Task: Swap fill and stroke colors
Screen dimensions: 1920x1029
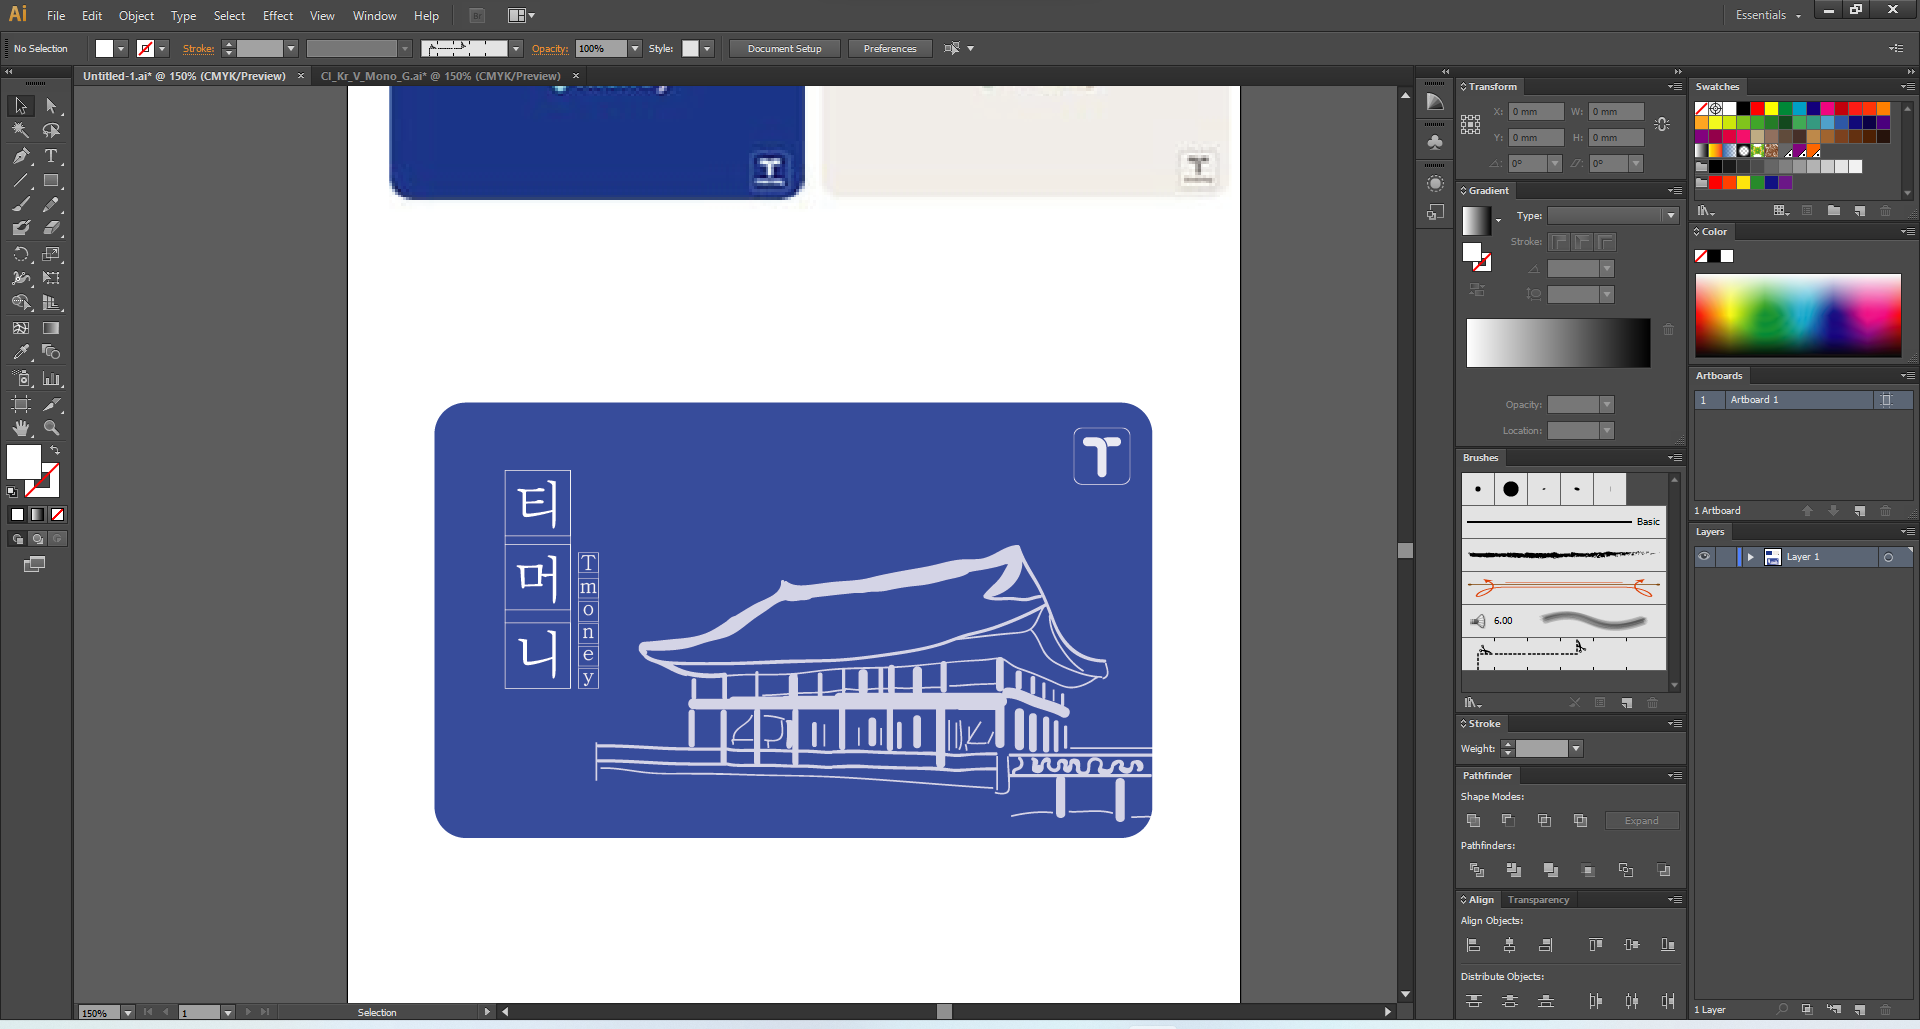Action: tap(55, 451)
